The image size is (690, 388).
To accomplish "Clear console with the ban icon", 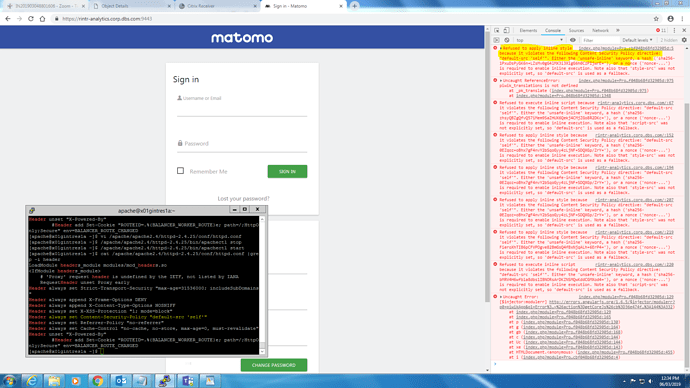I will coord(506,40).
